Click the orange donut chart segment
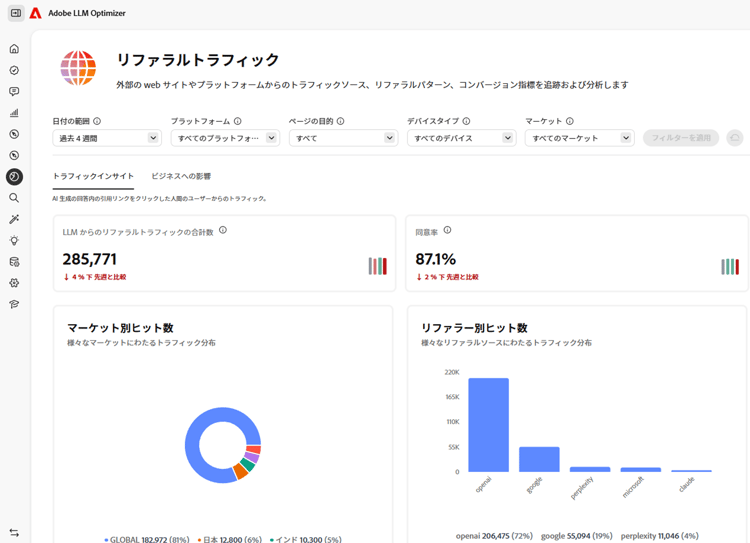The image size is (750, 543). pos(241,471)
